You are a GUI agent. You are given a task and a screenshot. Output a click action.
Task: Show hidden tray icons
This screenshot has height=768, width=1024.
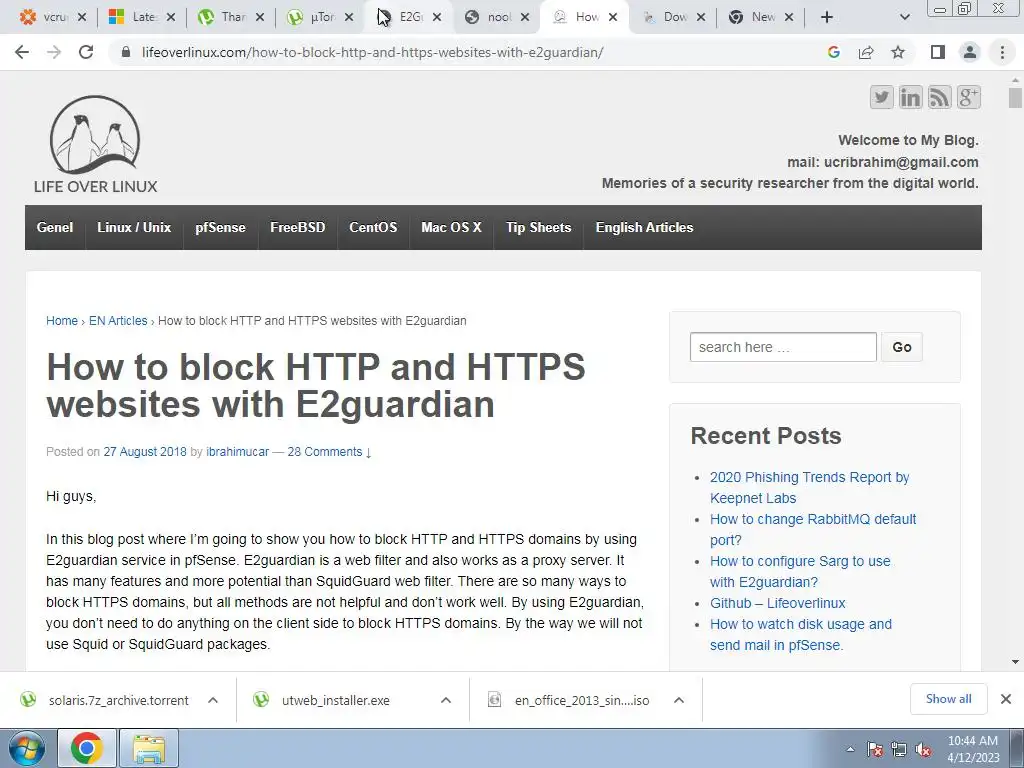click(x=850, y=749)
